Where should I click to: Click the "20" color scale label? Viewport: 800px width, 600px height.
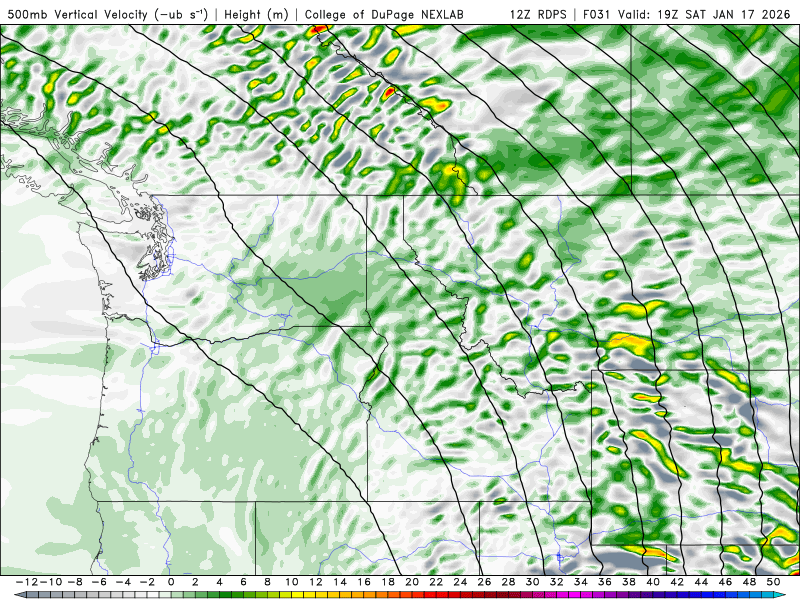click(412, 582)
